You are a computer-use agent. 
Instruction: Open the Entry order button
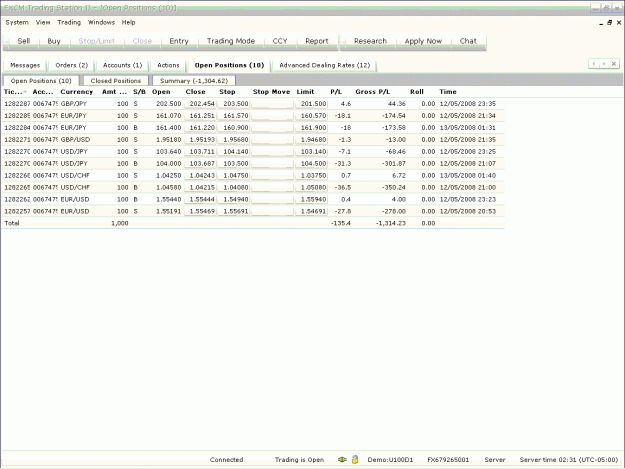[x=179, y=41]
